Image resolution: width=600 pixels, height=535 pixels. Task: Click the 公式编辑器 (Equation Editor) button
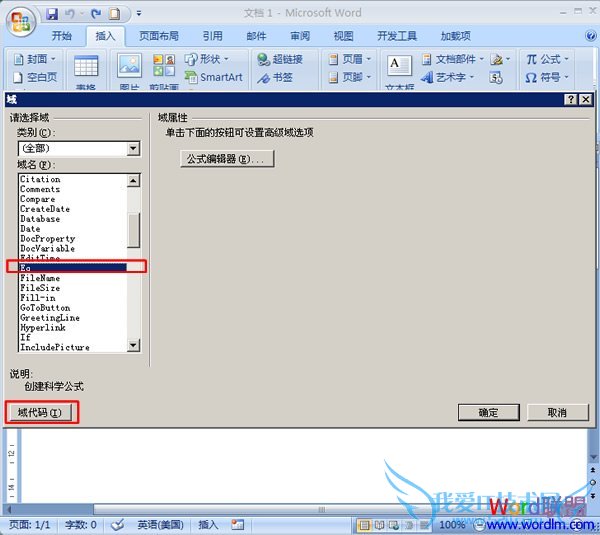pos(227,159)
